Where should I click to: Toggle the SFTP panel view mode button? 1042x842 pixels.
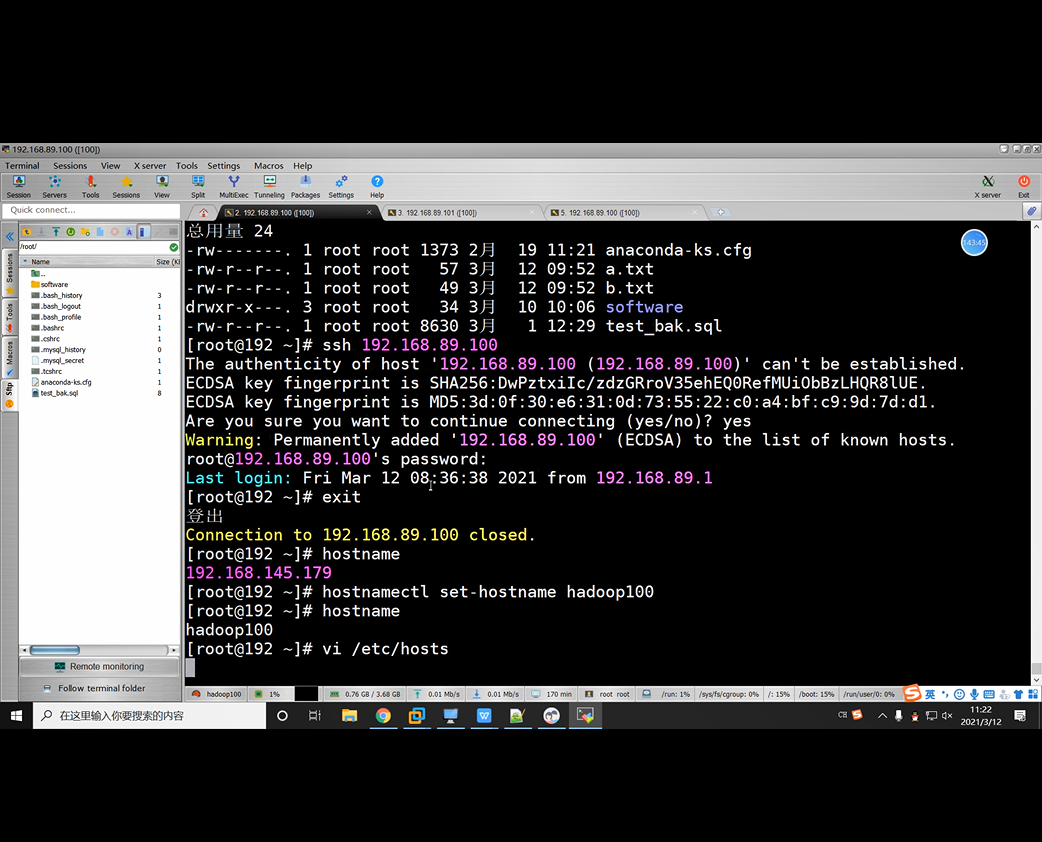142,232
